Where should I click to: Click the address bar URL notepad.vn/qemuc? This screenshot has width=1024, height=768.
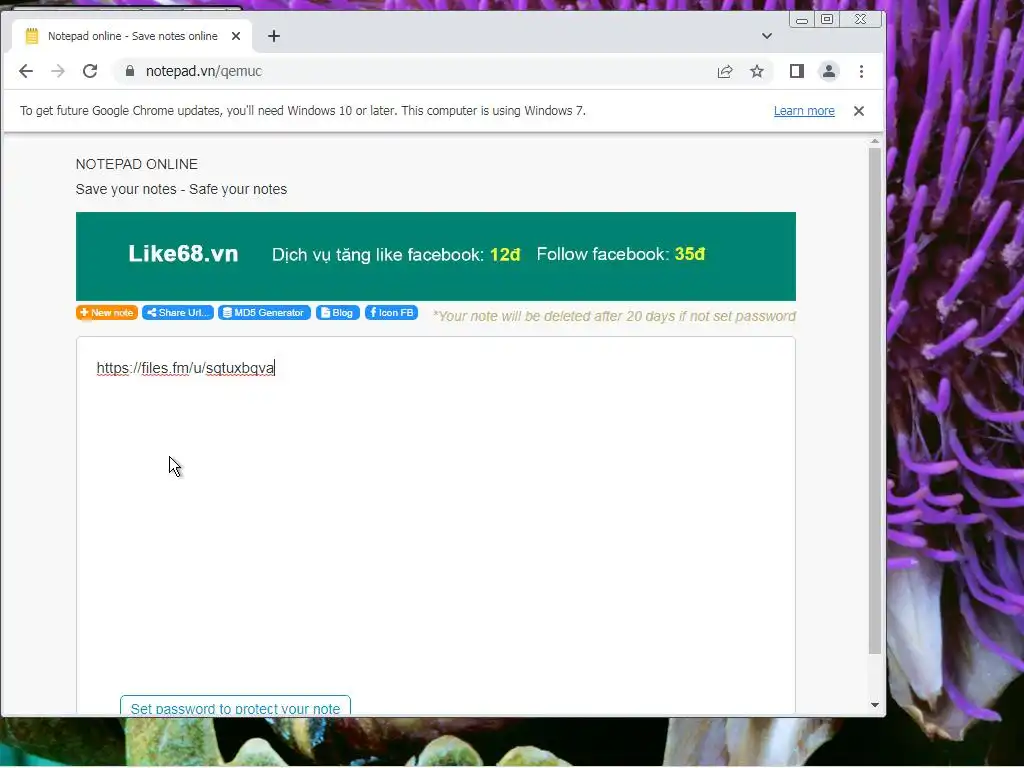point(204,71)
